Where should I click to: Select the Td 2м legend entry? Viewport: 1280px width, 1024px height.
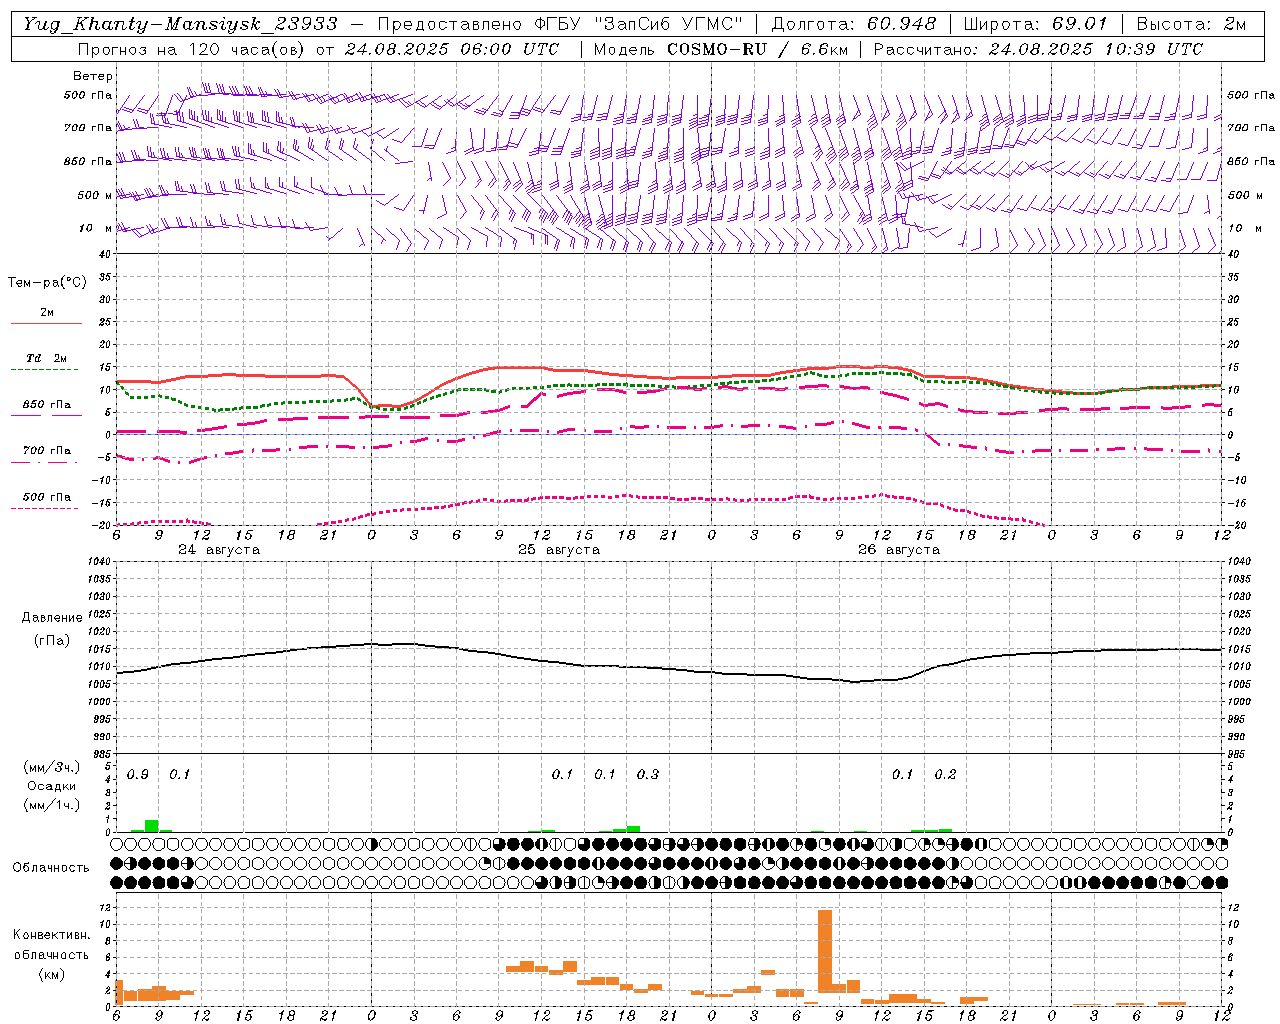click(x=47, y=358)
